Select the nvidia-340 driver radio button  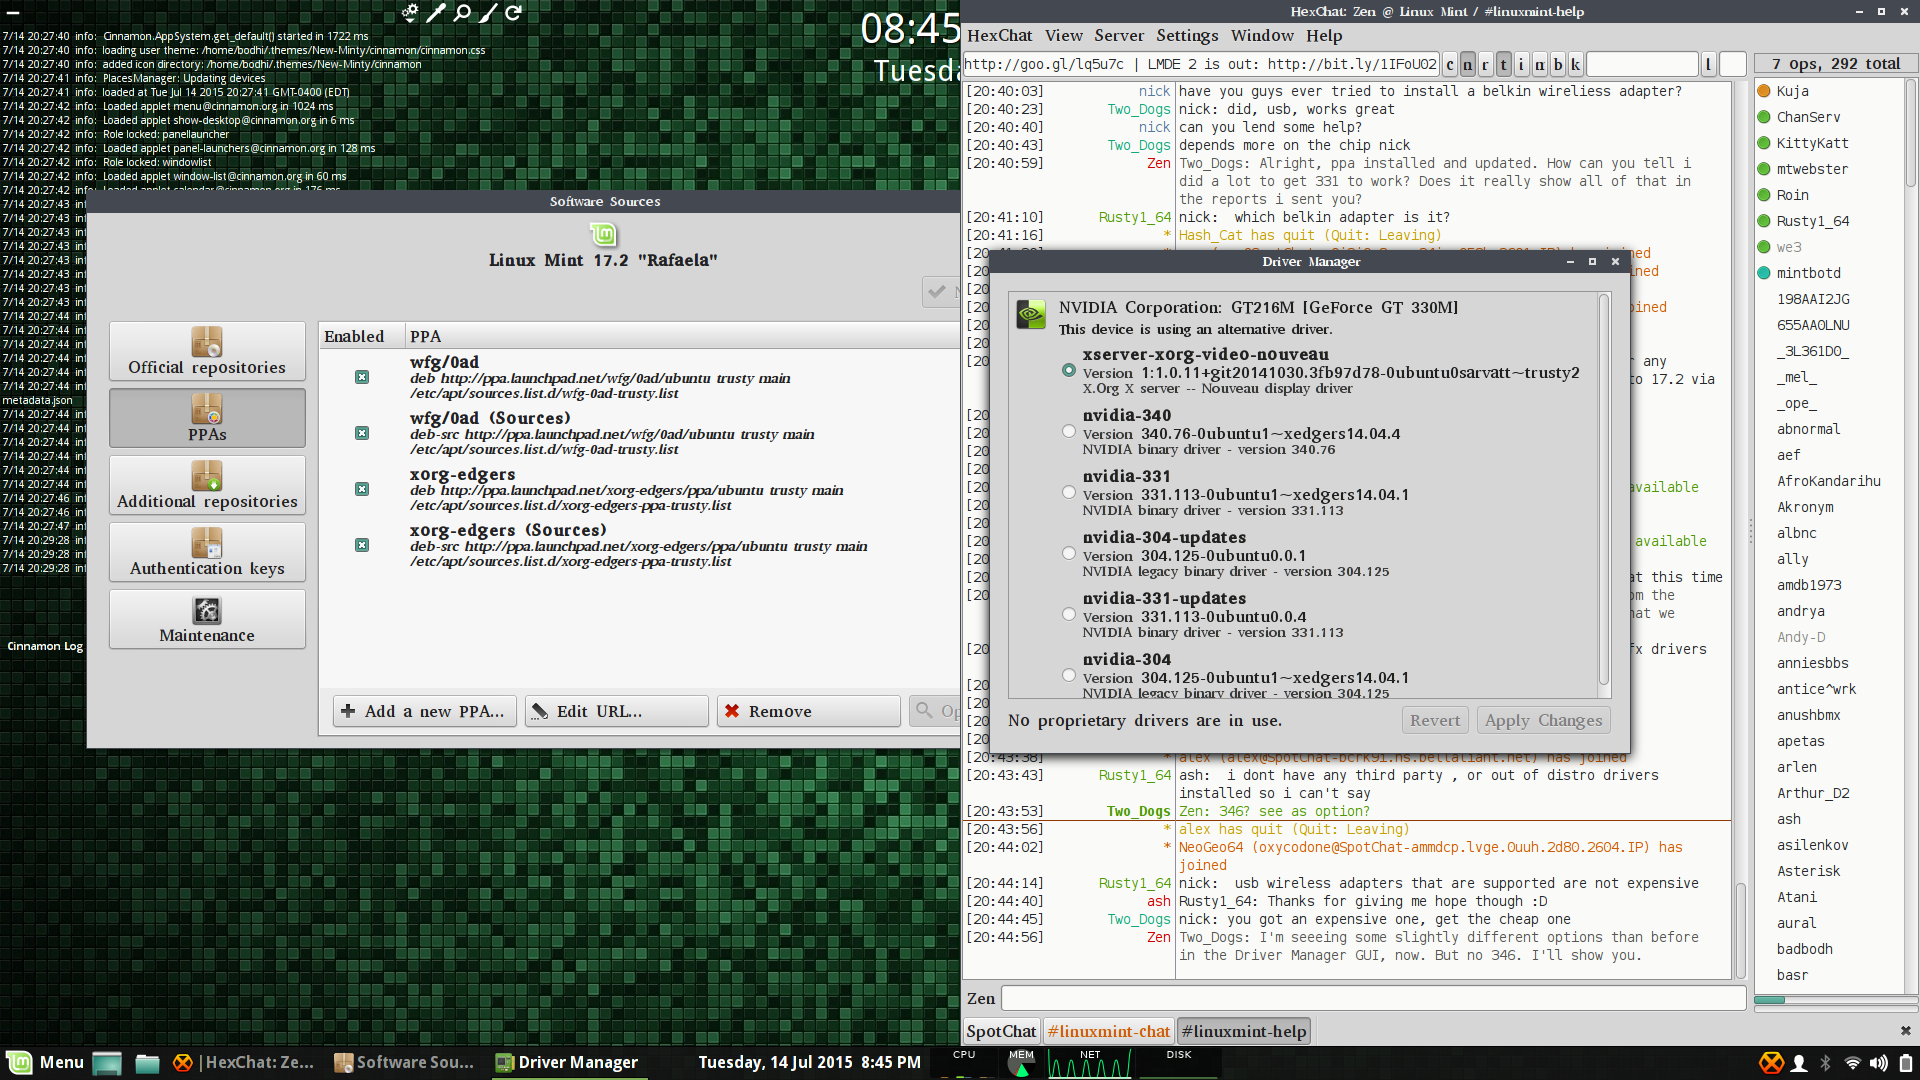click(x=1069, y=431)
